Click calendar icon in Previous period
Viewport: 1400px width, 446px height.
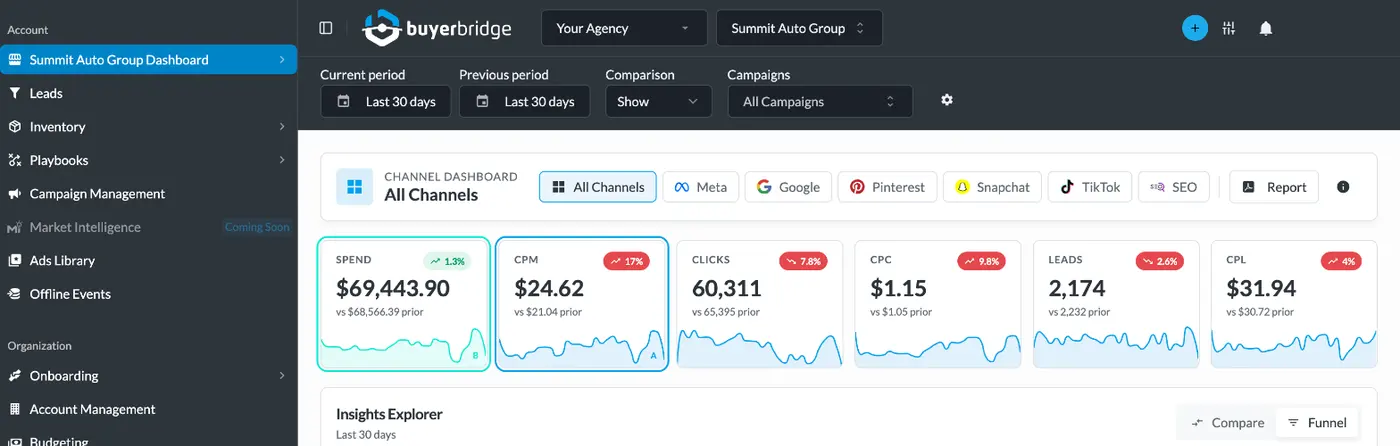click(482, 101)
